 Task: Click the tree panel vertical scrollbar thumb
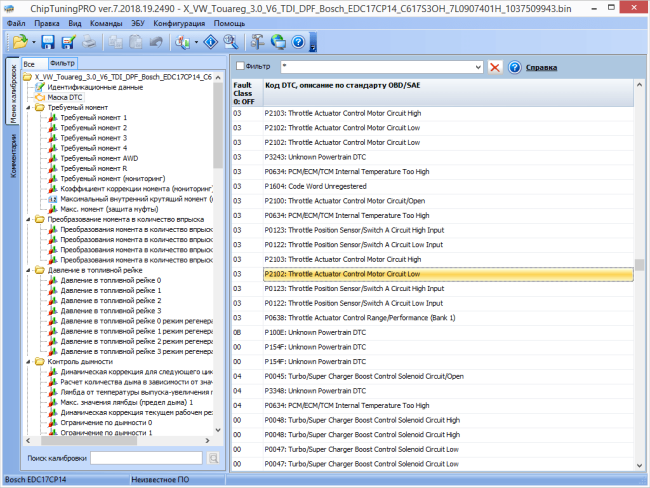pos(218,125)
